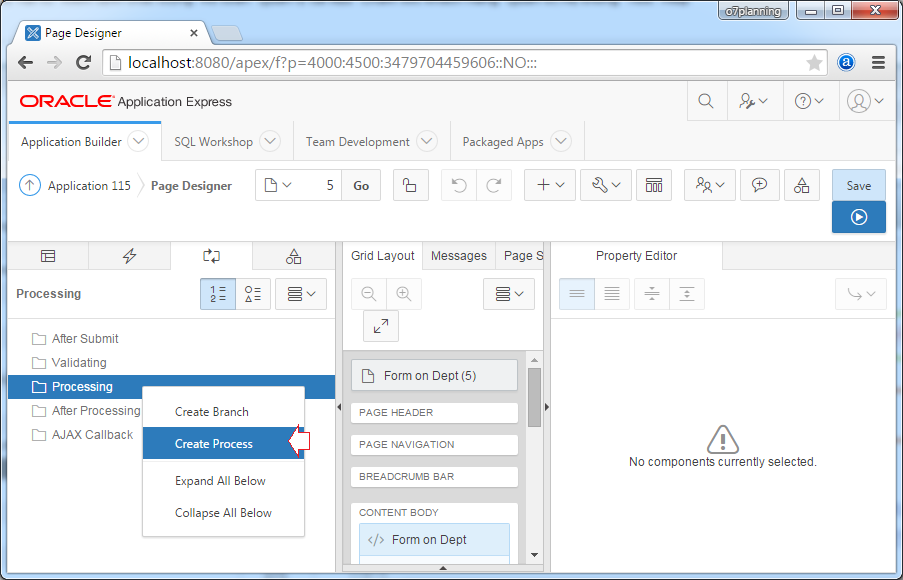Toggle Group by Processing Order view

[218, 294]
